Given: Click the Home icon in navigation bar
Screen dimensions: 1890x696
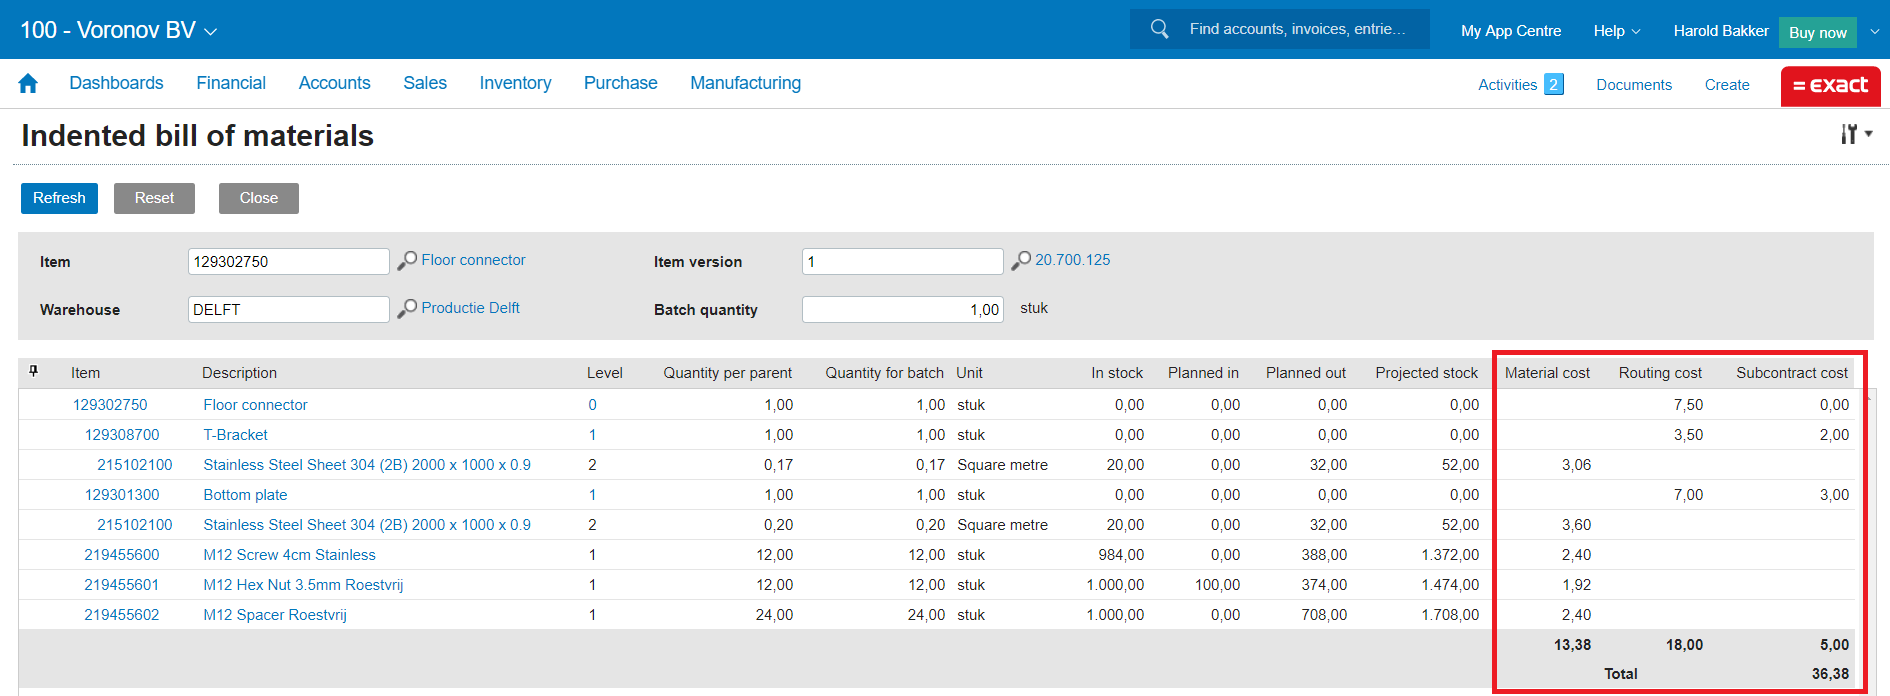Looking at the screenshot, I should click(x=28, y=84).
